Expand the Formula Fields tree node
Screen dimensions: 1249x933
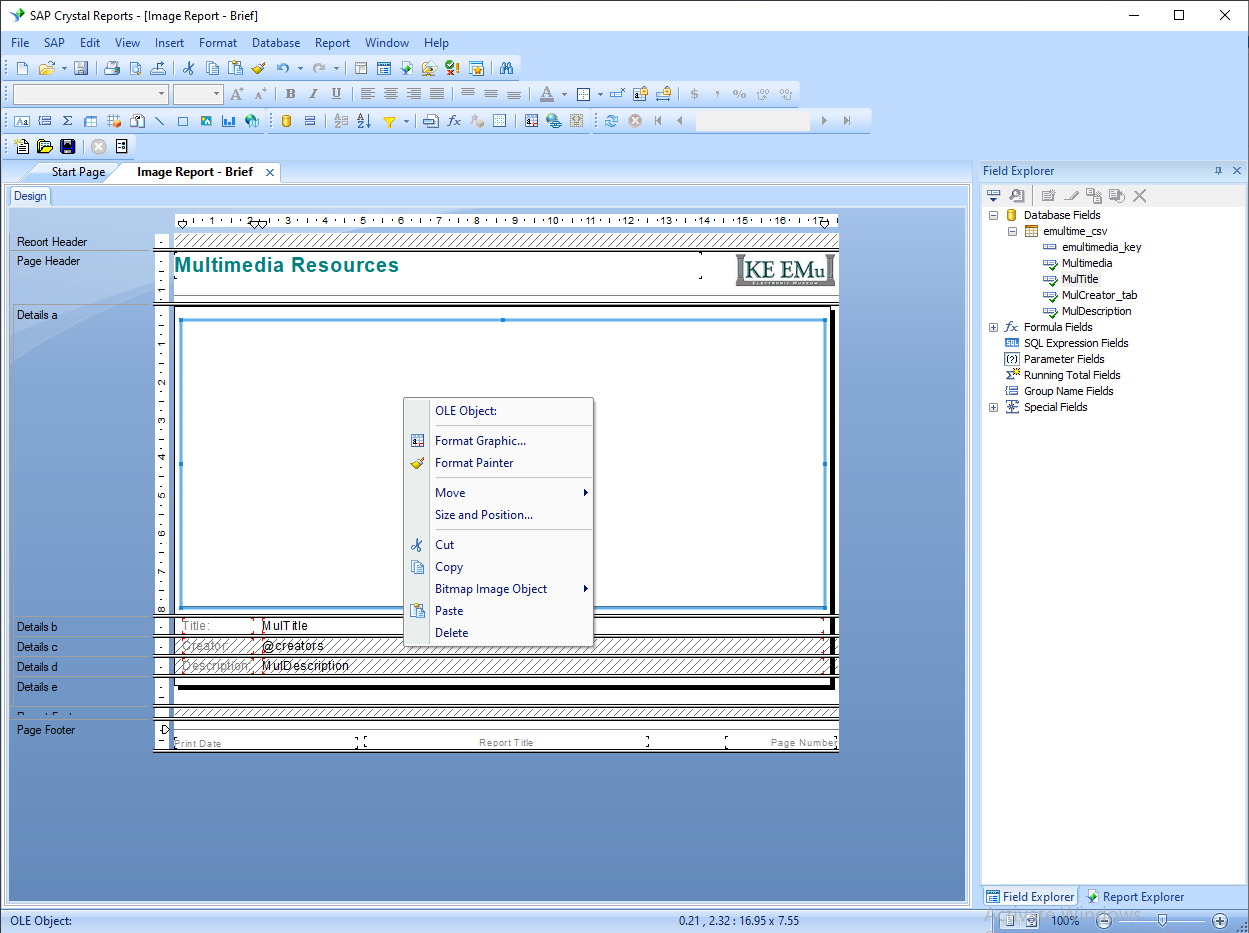[x=994, y=327]
